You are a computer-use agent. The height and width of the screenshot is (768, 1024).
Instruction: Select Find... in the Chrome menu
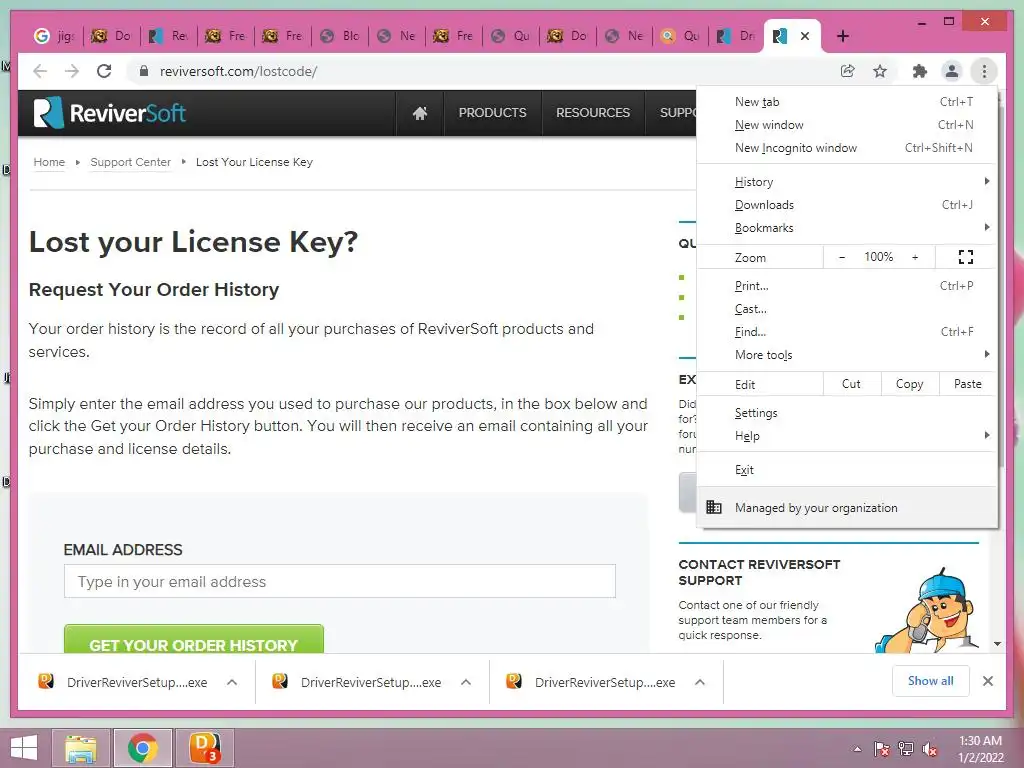coord(847,332)
